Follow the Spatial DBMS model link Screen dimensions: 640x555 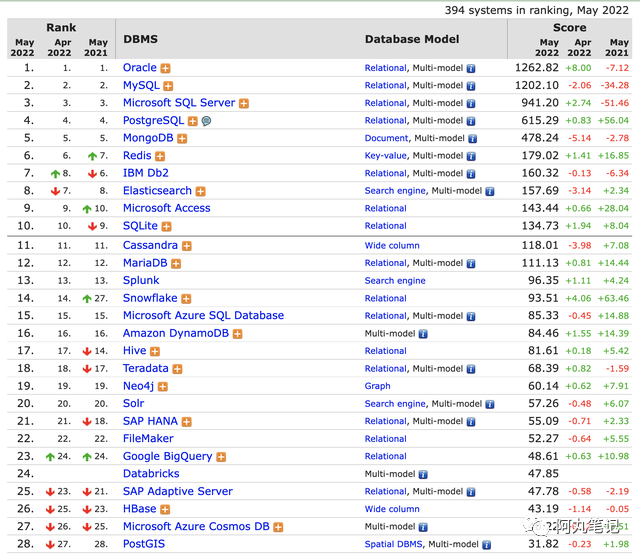click(394, 544)
